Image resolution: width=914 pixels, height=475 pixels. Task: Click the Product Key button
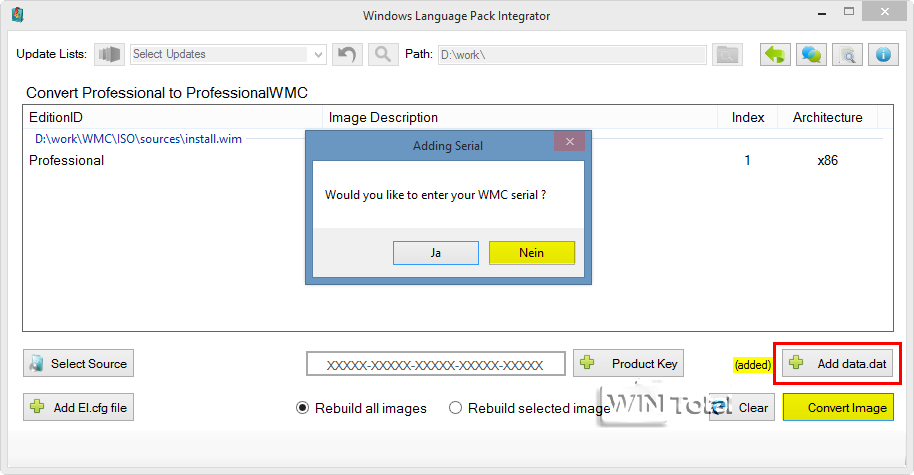click(628, 363)
